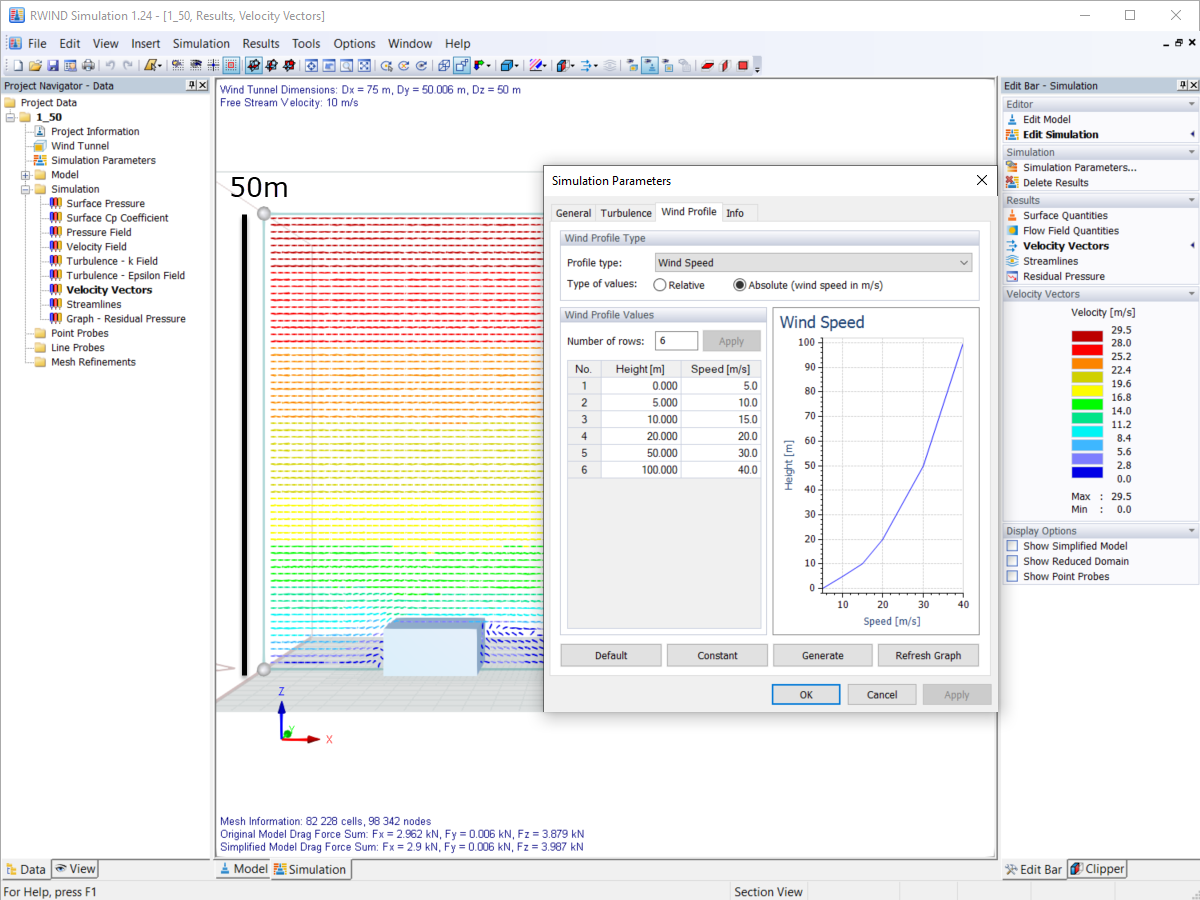Enable Show Simplified Model checkbox

click(x=1012, y=546)
